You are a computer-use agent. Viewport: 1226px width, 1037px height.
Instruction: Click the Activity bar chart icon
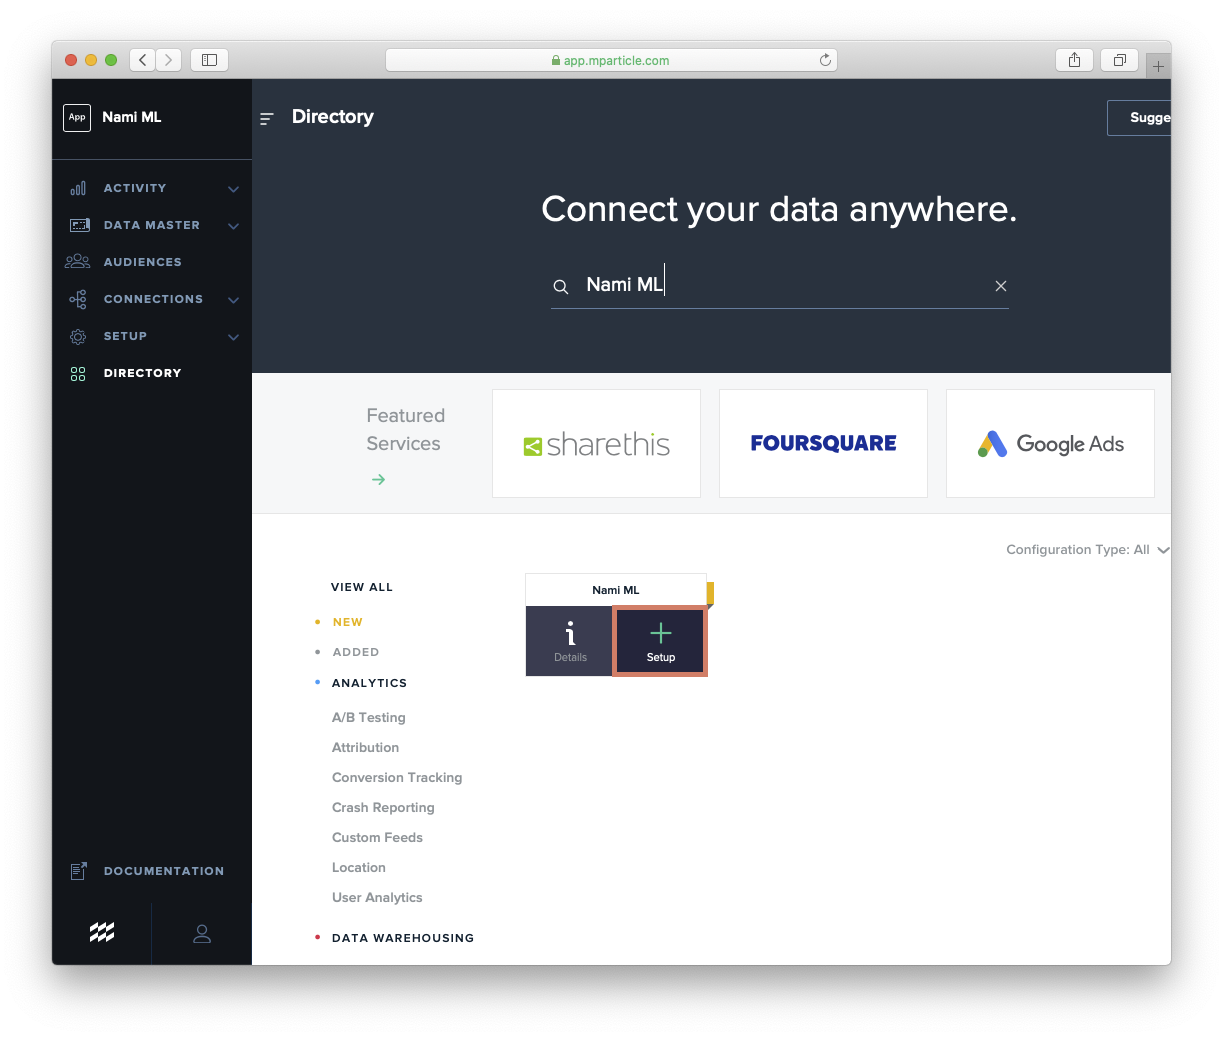pyautogui.click(x=78, y=188)
